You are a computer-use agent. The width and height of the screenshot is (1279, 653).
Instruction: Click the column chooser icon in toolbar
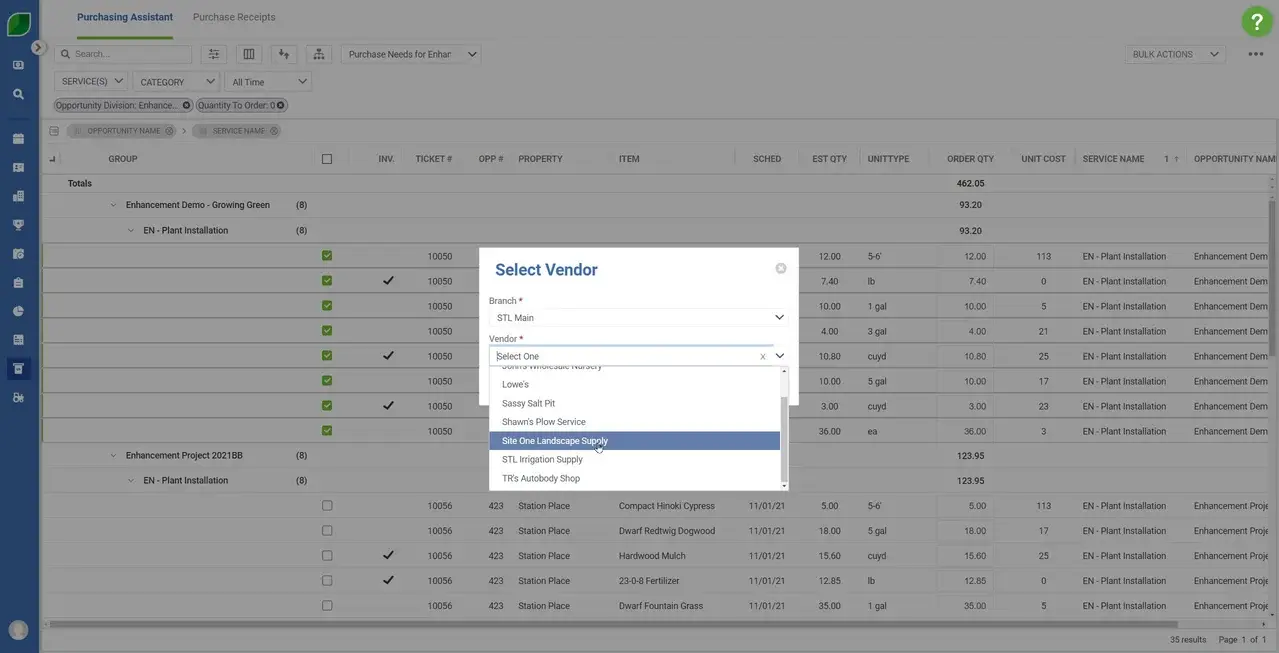pyautogui.click(x=249, y=54)
